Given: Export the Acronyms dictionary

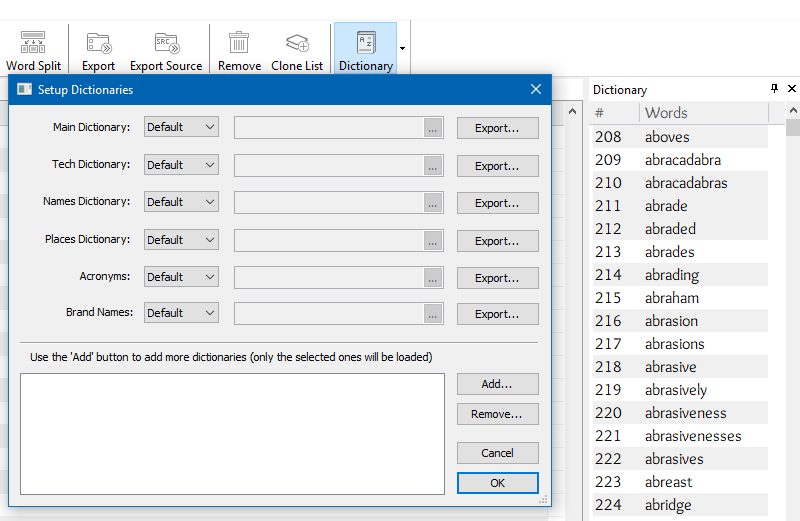Looking at the screenshot, I should click(497, 278).
